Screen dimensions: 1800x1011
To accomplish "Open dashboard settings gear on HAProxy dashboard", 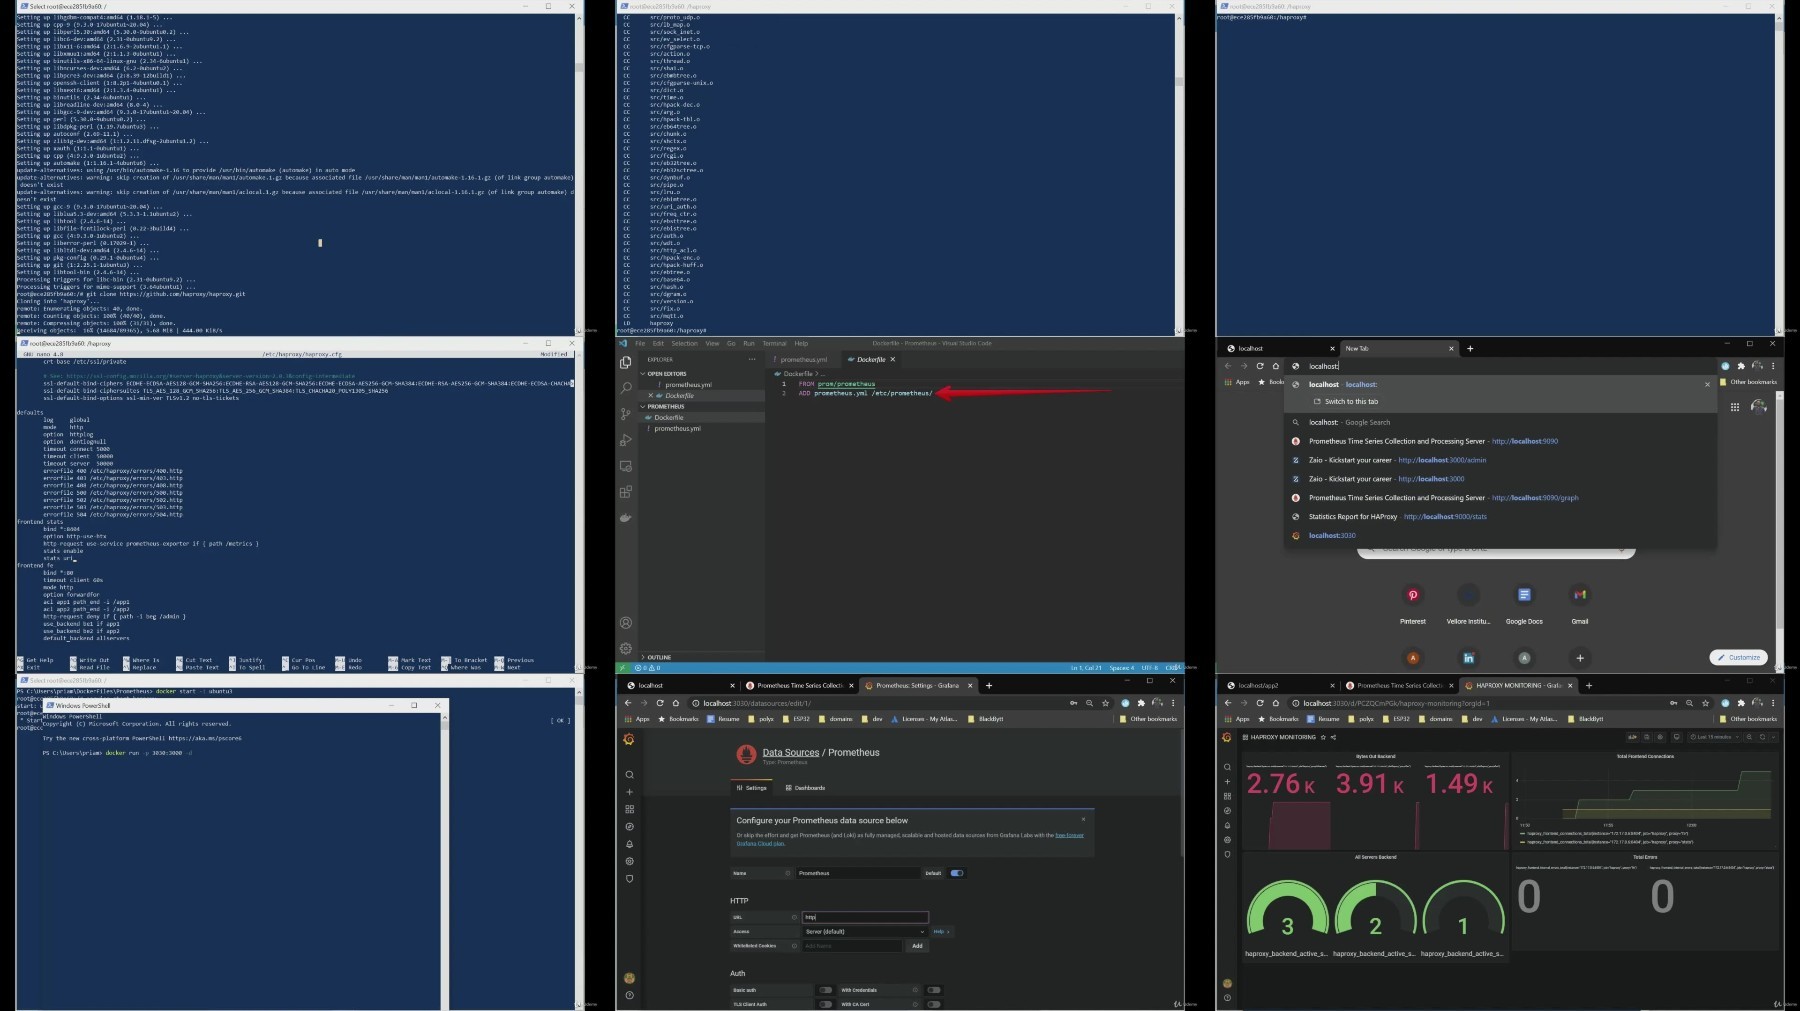I will (x=1661, y=737).
